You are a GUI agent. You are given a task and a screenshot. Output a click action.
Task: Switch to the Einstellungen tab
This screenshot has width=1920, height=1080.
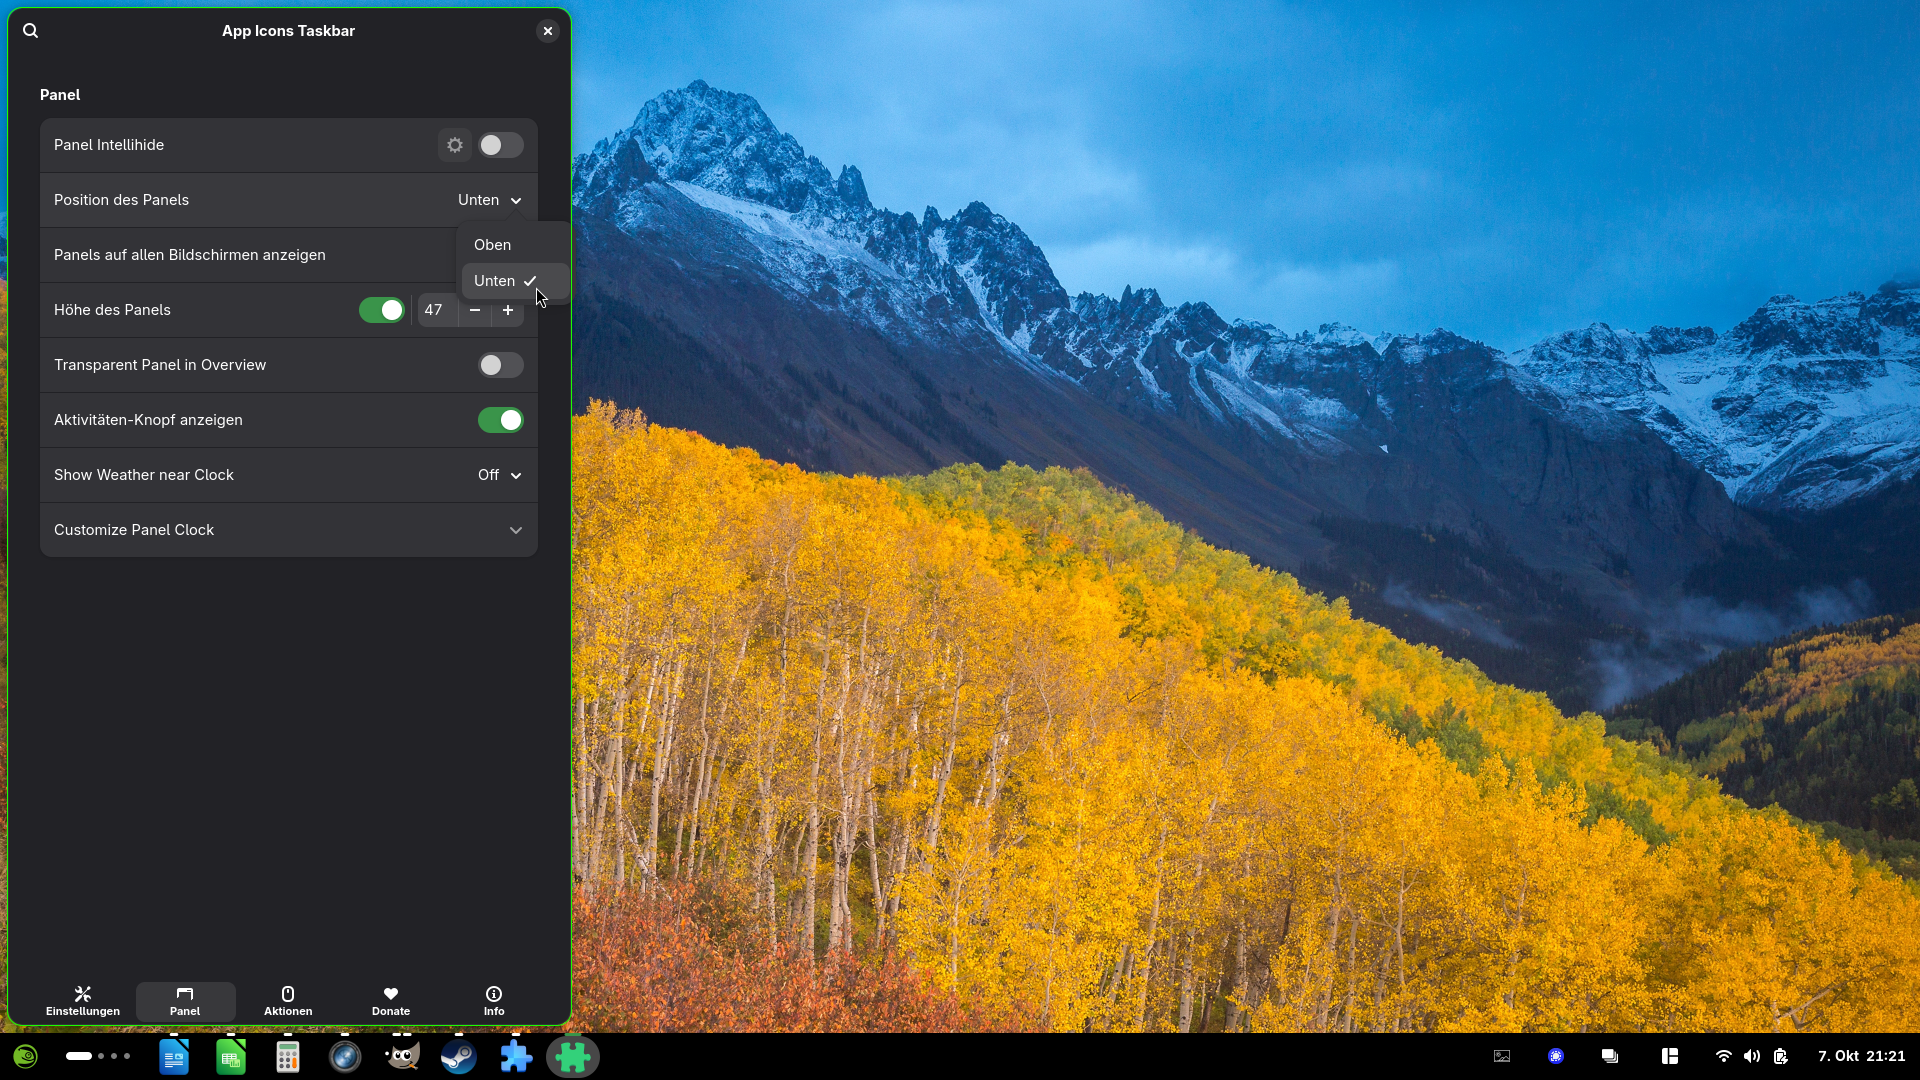coord(83,1001)
